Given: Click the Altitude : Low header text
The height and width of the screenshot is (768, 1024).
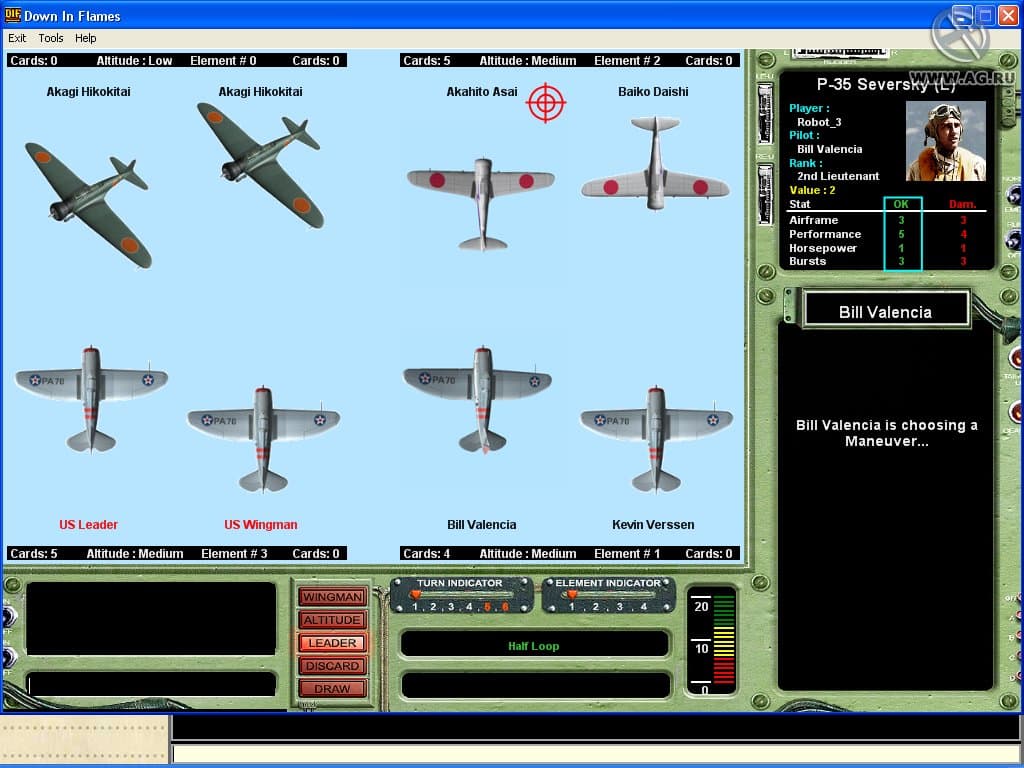Looking at the screenshot, I should click(x=135, y=60).
